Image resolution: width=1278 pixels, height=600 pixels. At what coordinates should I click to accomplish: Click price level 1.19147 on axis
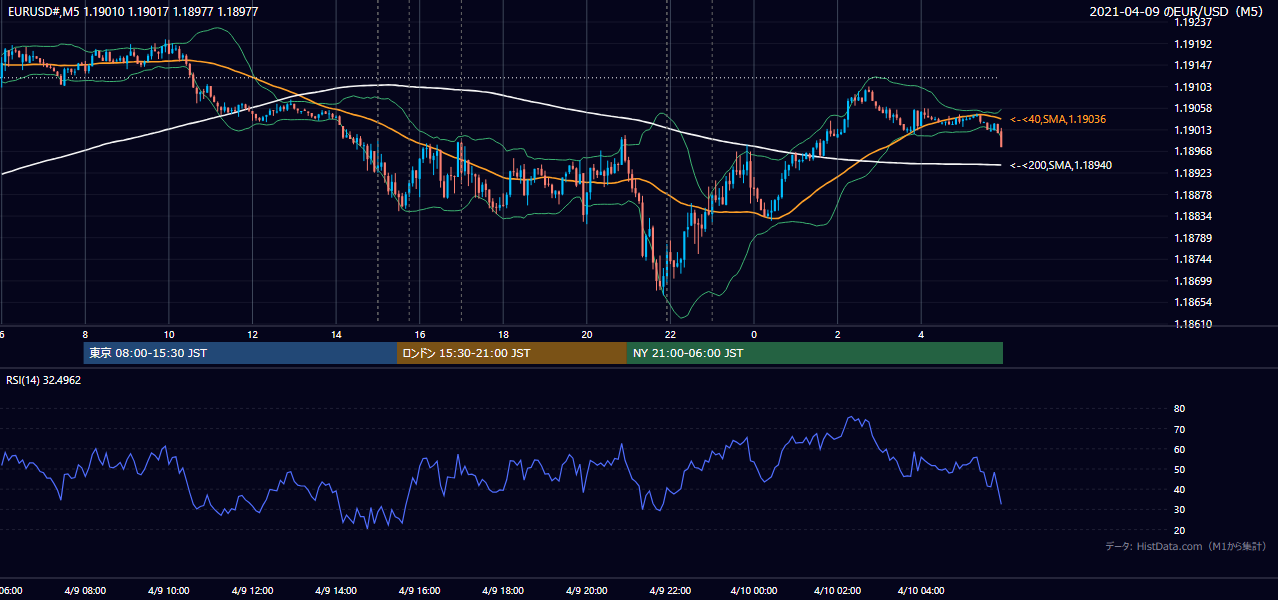click(x=1194, y=65)
